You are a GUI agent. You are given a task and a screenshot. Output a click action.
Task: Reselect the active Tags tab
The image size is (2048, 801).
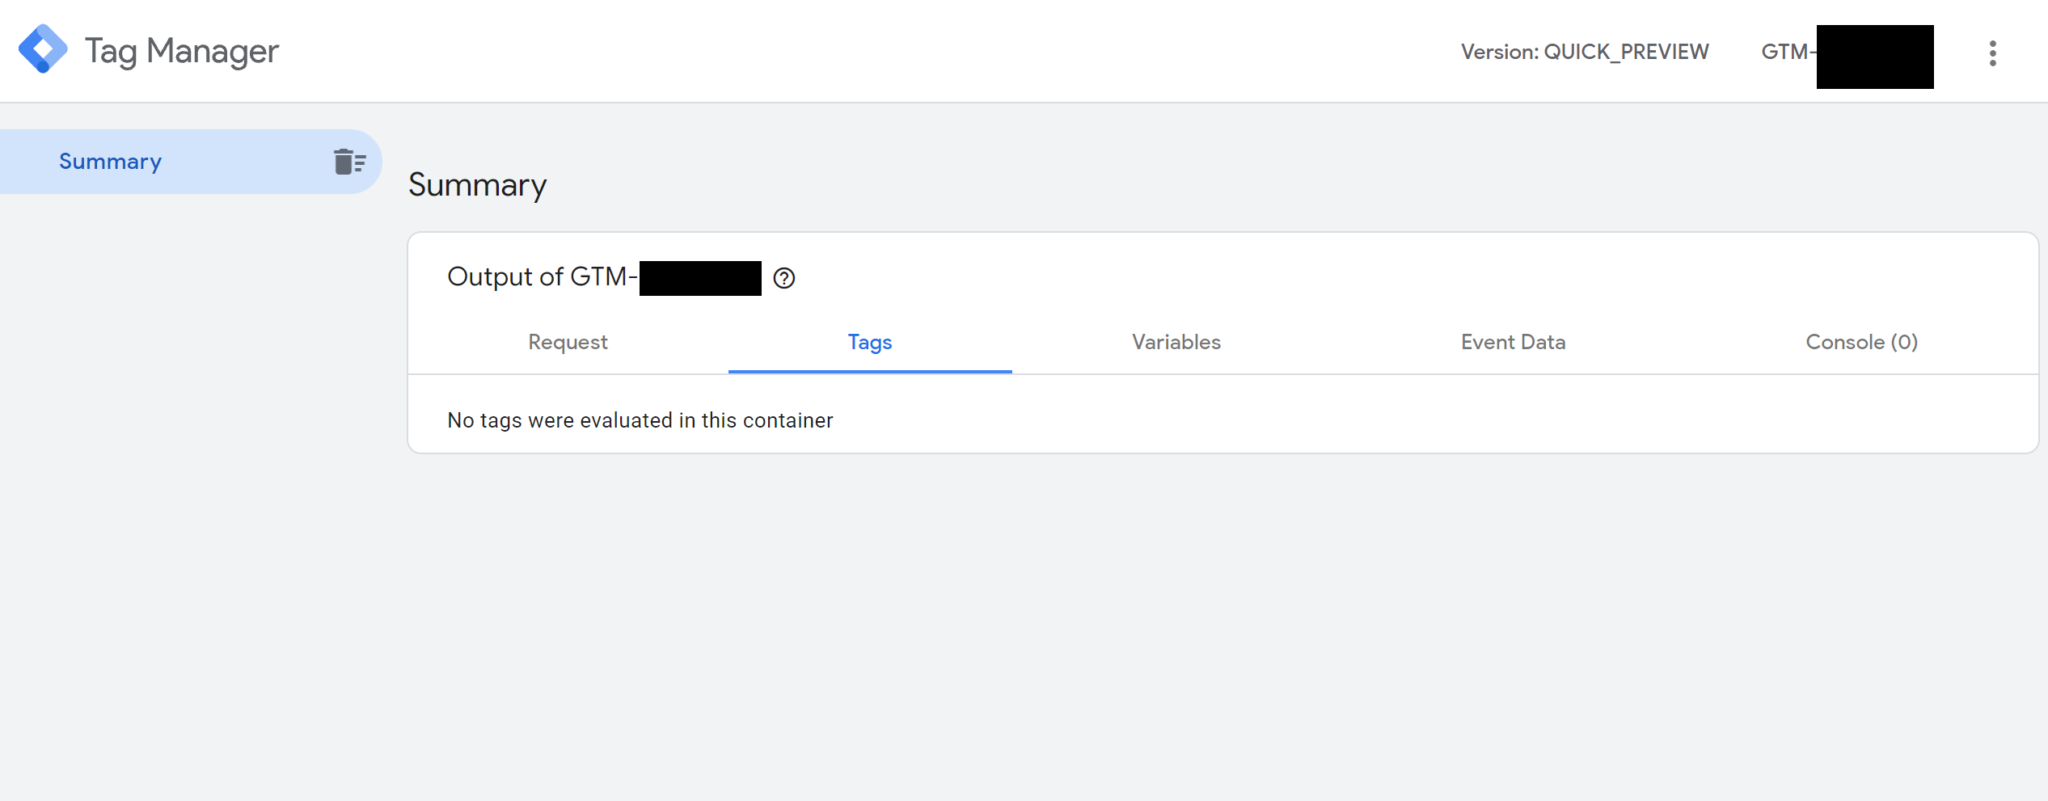(x=868, y=342)
